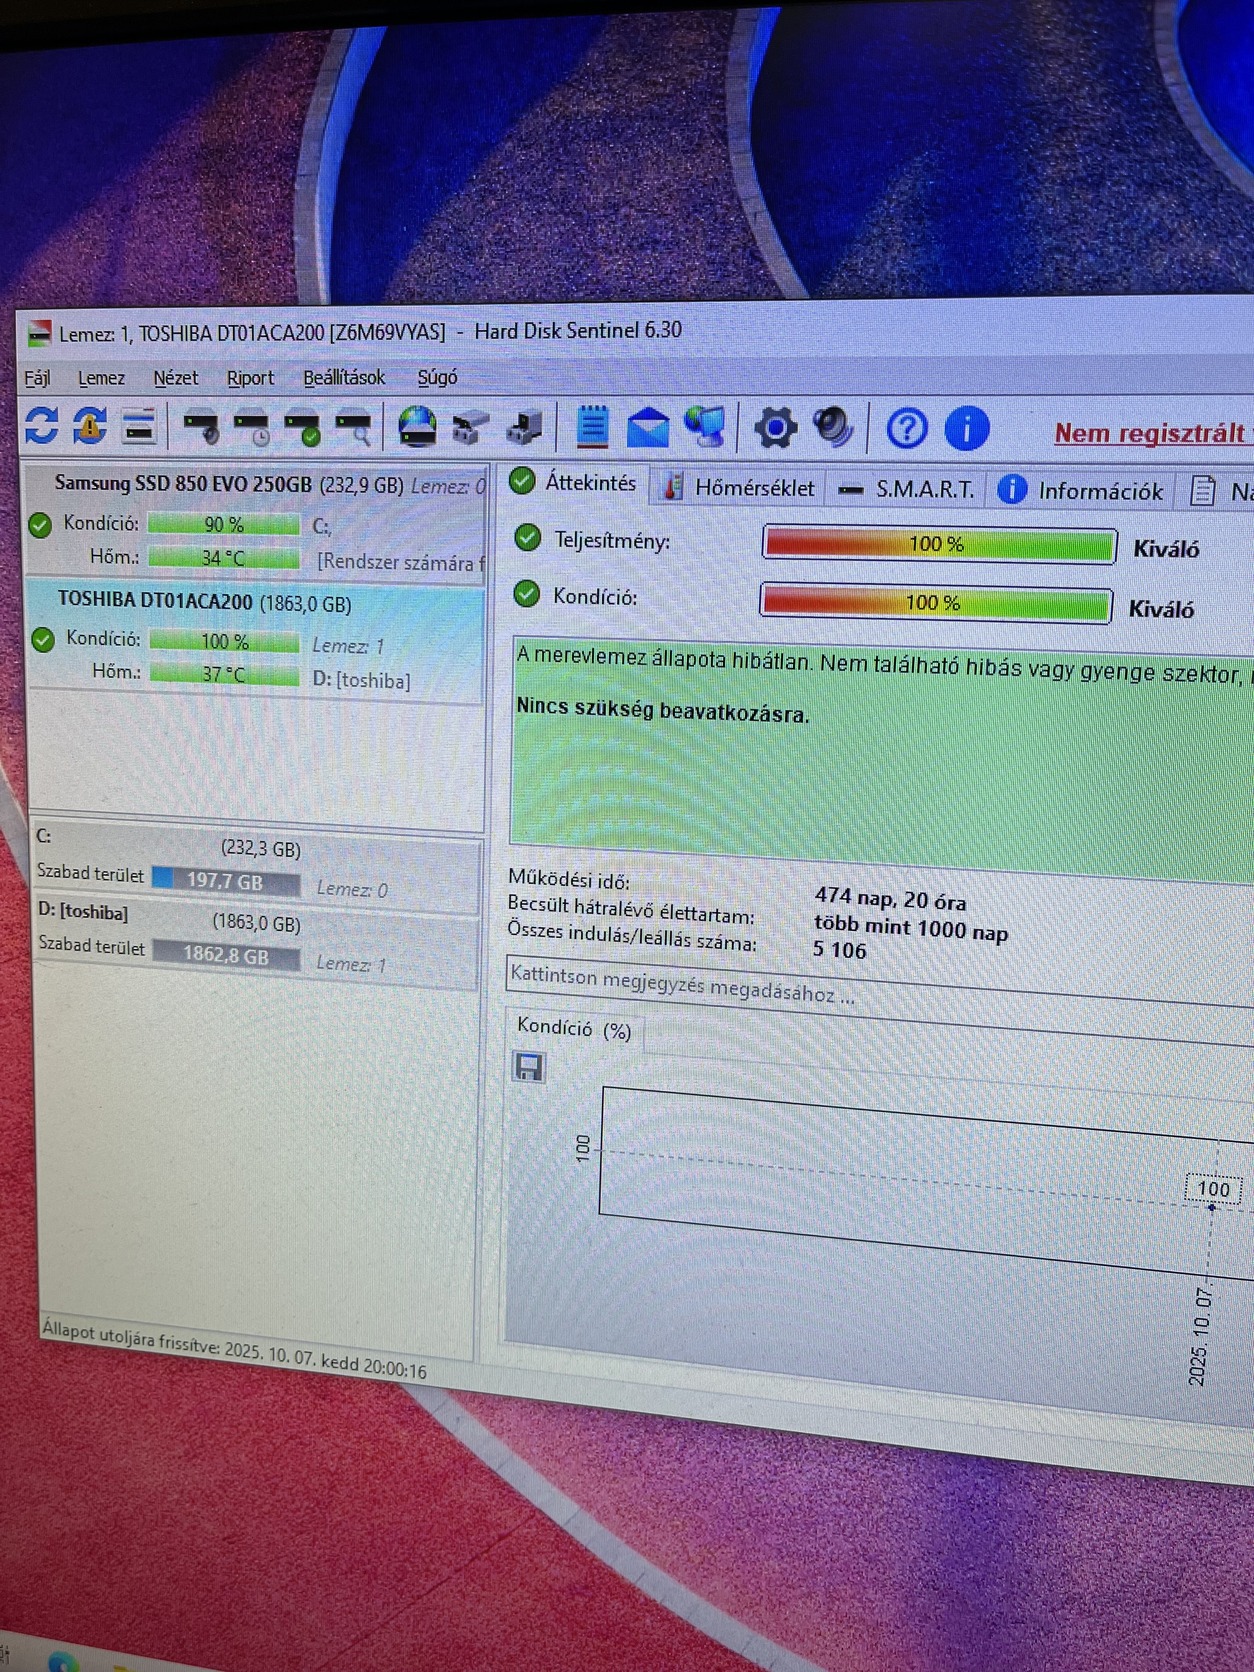Switch to the Hőmérséklet tab
Screen dimensions: 1254x1672
738,488
